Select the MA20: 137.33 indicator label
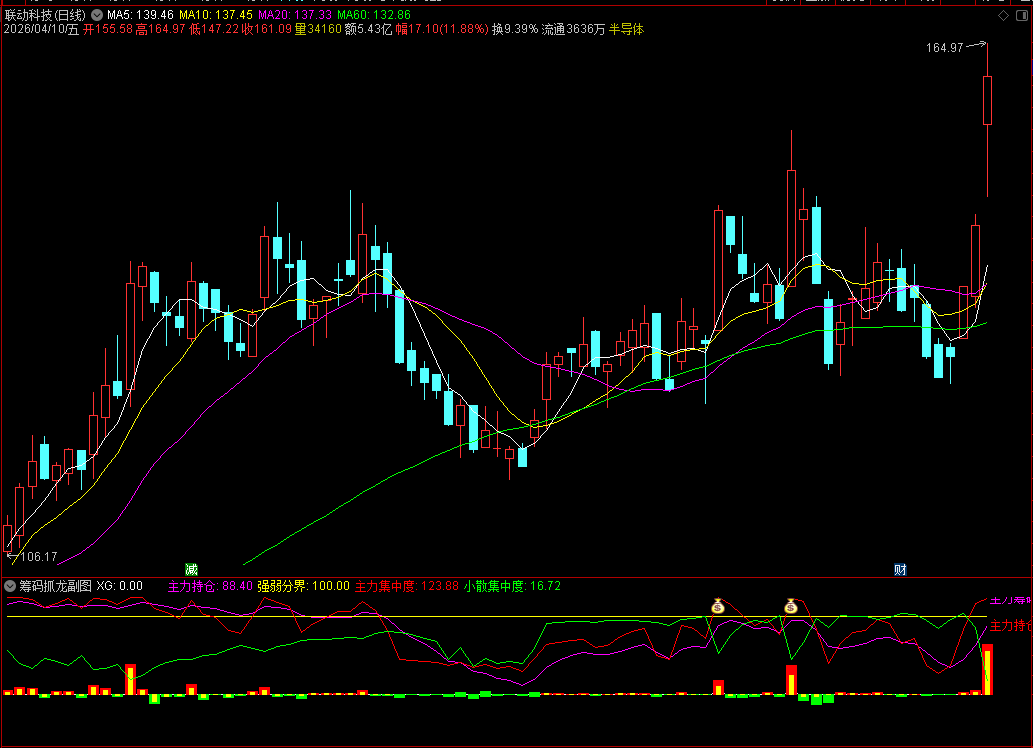The width and height of the screenshot is (1033, 748). click(x=295, y=14)
